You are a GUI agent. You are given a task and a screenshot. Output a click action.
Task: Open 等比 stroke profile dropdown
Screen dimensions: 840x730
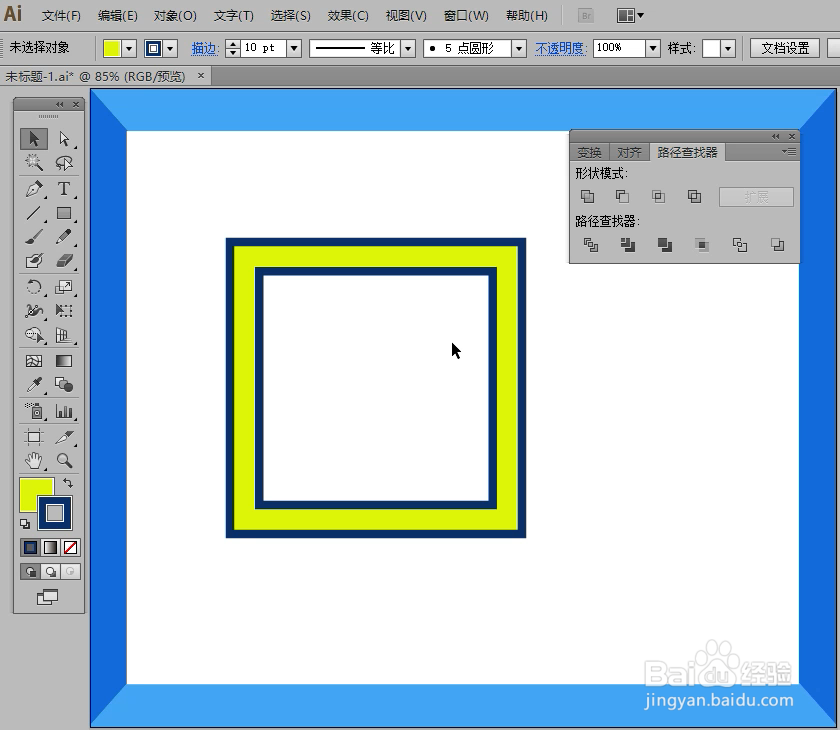point(408,48)
